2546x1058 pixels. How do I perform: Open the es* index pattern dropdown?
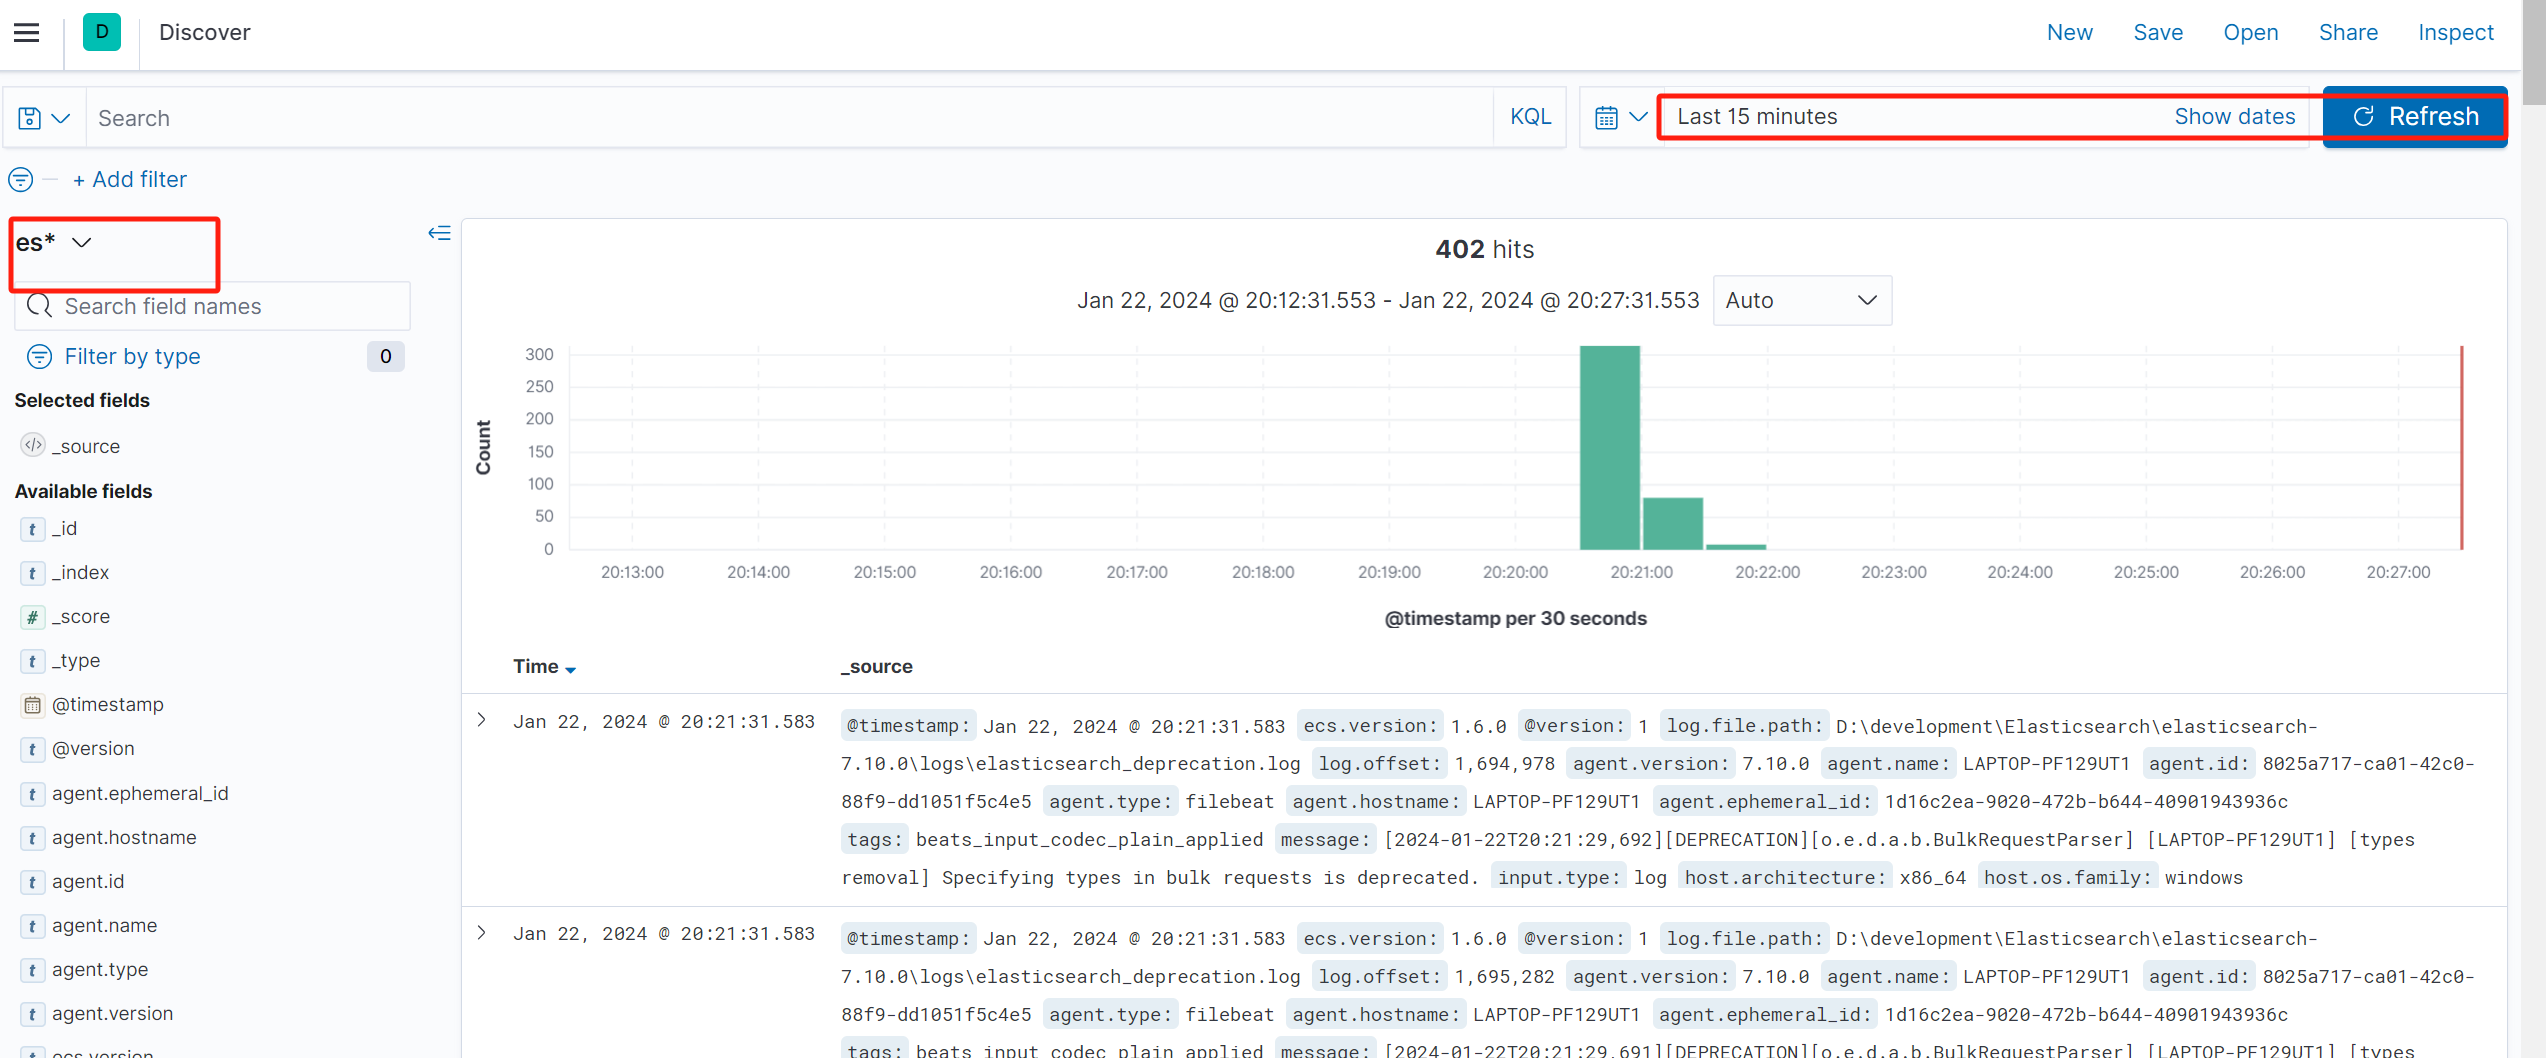click(55, 242)
